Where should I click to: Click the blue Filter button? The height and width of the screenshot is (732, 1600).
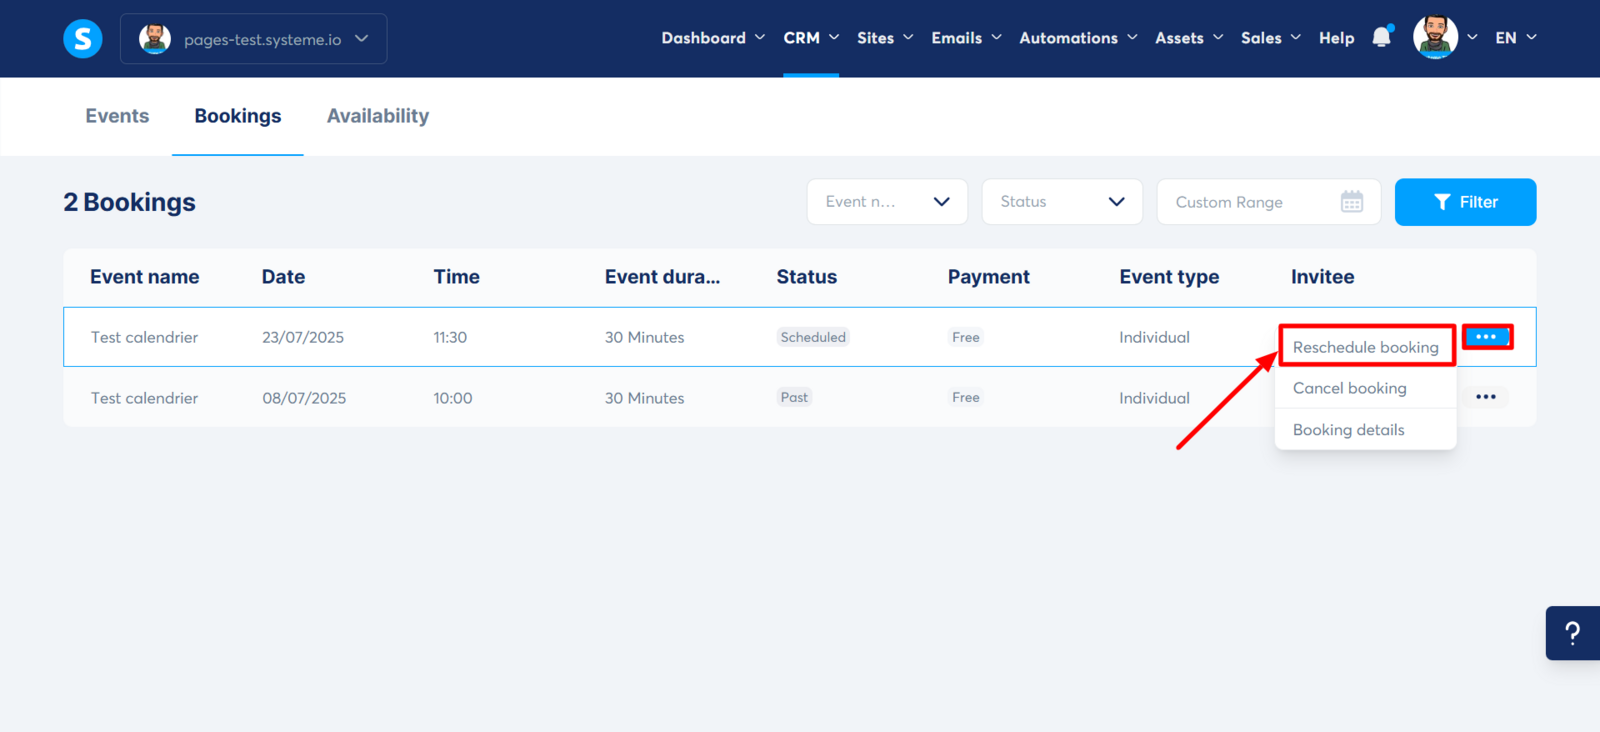coord(1465,202)
